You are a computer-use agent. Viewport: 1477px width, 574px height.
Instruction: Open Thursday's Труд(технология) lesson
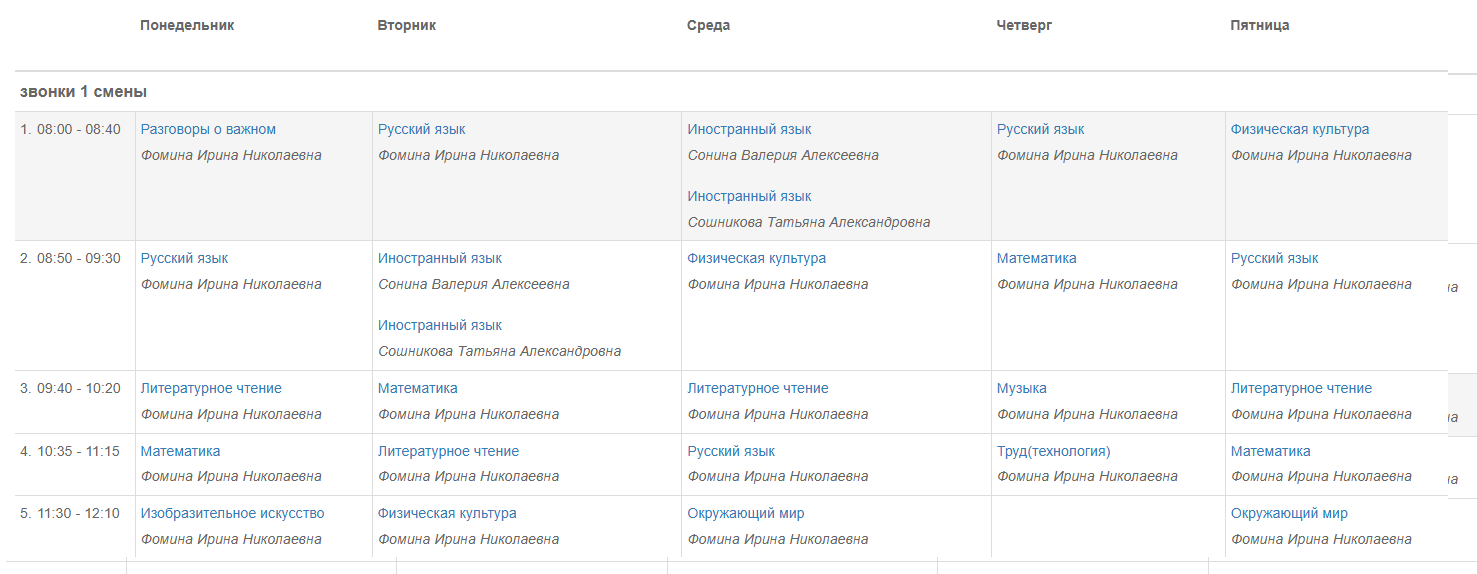pyautogui.click(x=1054, y=451)
